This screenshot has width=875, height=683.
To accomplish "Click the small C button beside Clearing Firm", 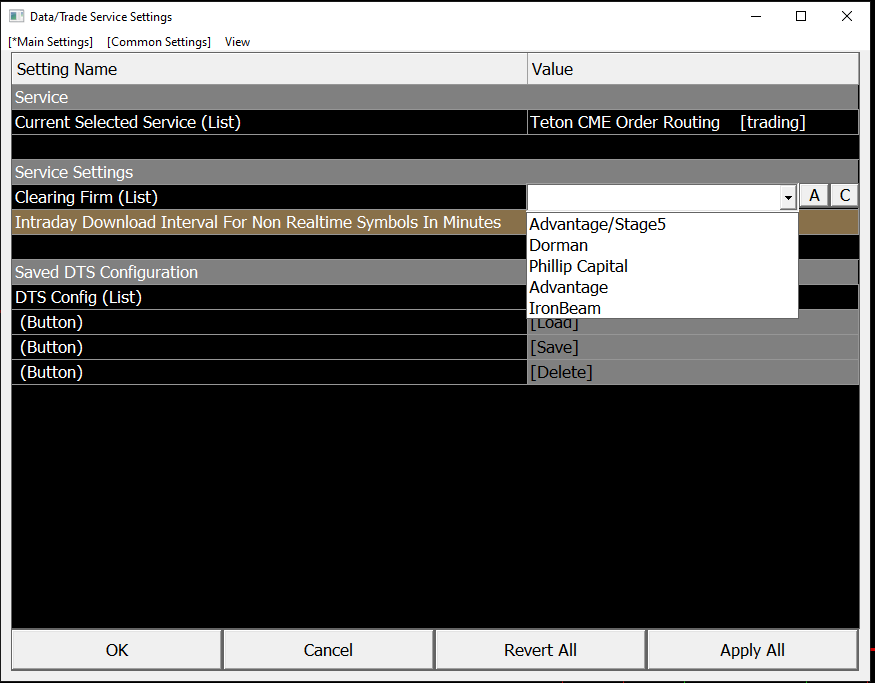I will [x=845, y=196].
